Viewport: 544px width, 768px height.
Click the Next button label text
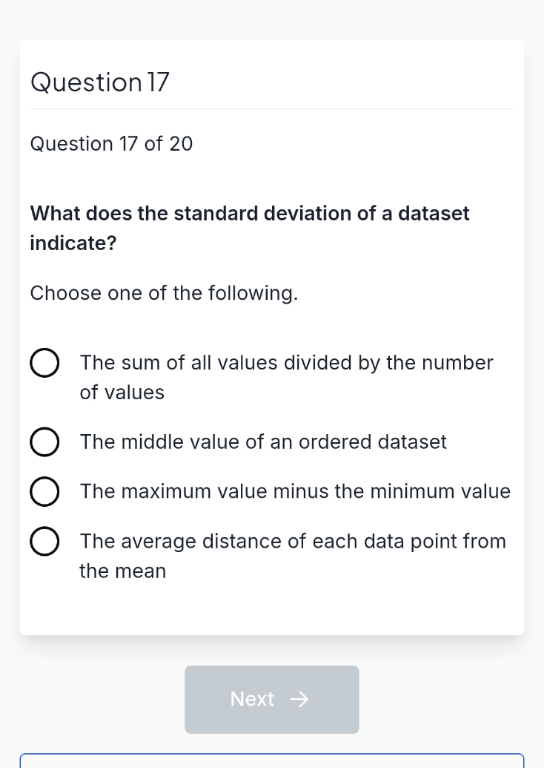pos(252,699)
